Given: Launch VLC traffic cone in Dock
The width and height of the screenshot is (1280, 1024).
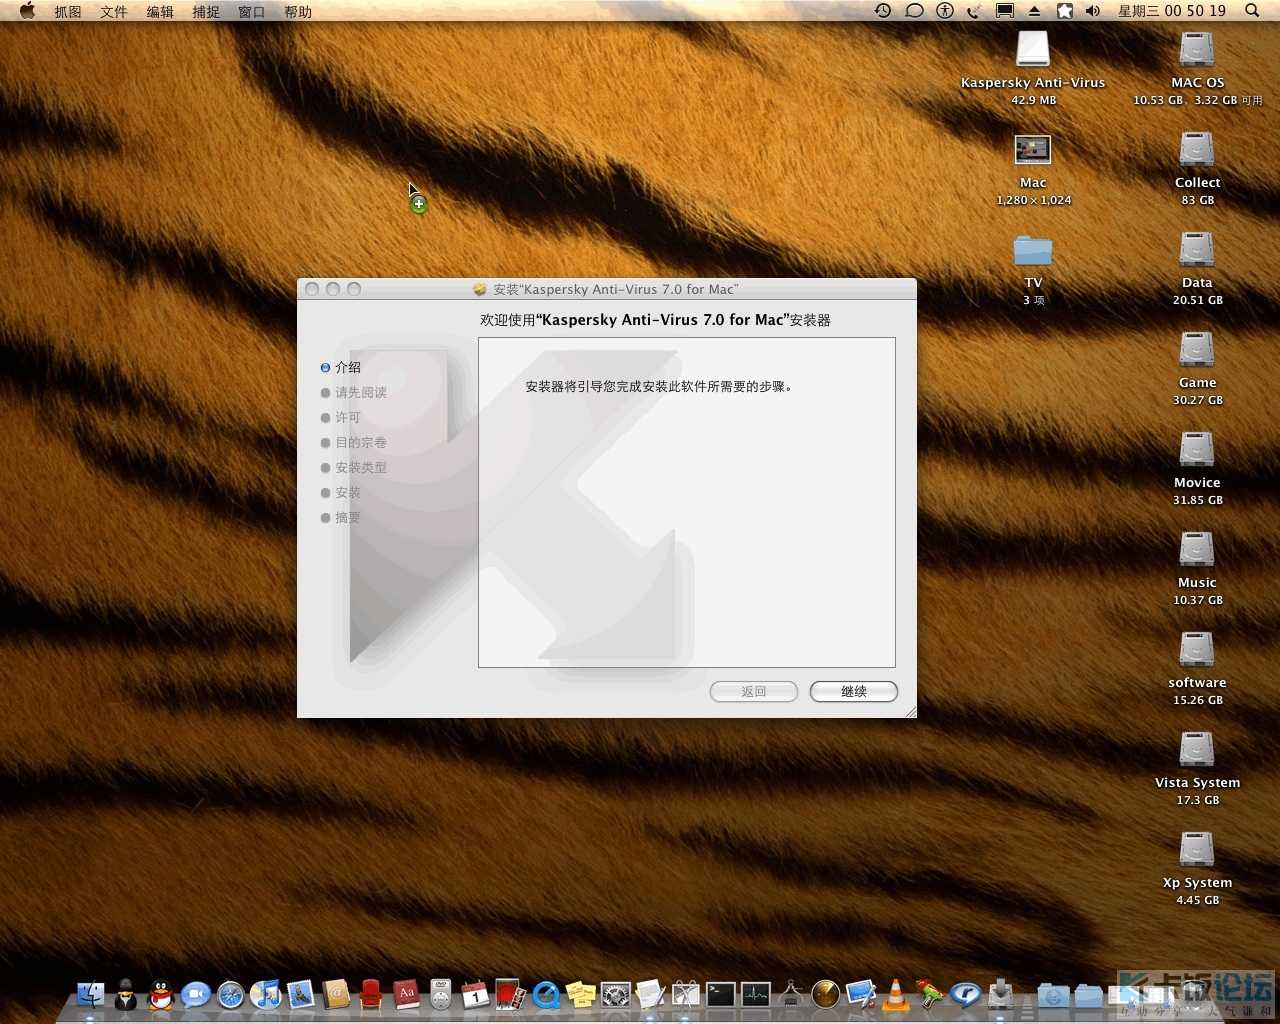Looking at the screenshot, I should click(896, 994).
